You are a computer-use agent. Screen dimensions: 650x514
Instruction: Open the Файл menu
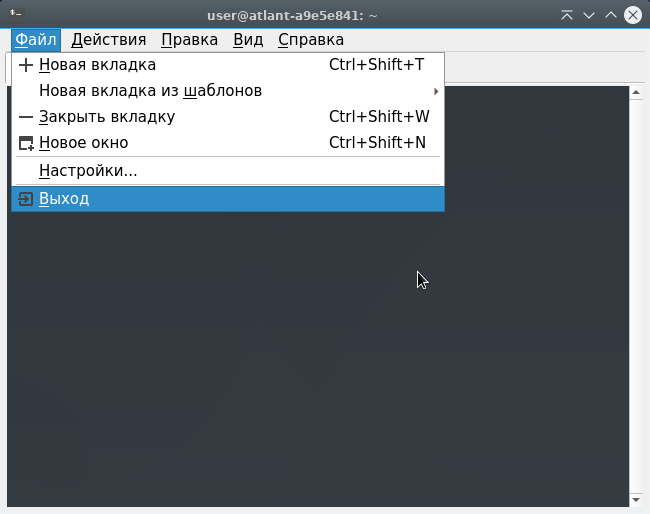[x=36, y=40]
